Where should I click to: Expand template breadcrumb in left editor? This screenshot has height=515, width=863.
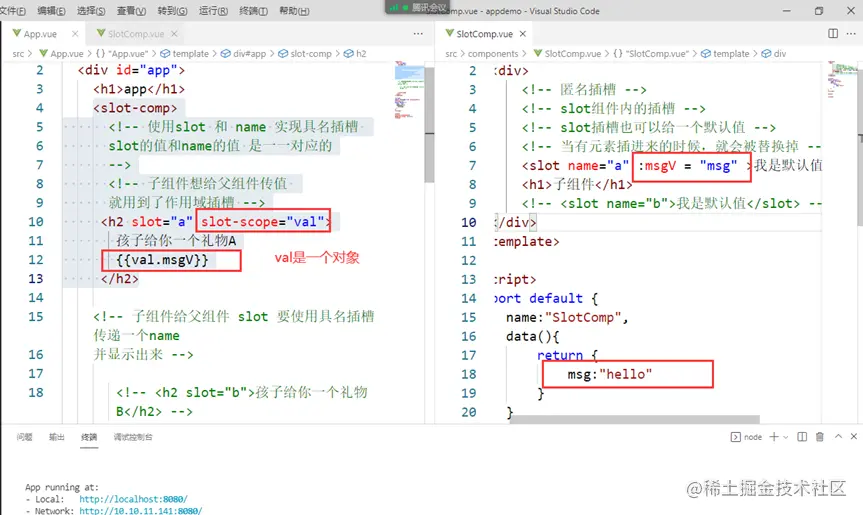(185, 54)
